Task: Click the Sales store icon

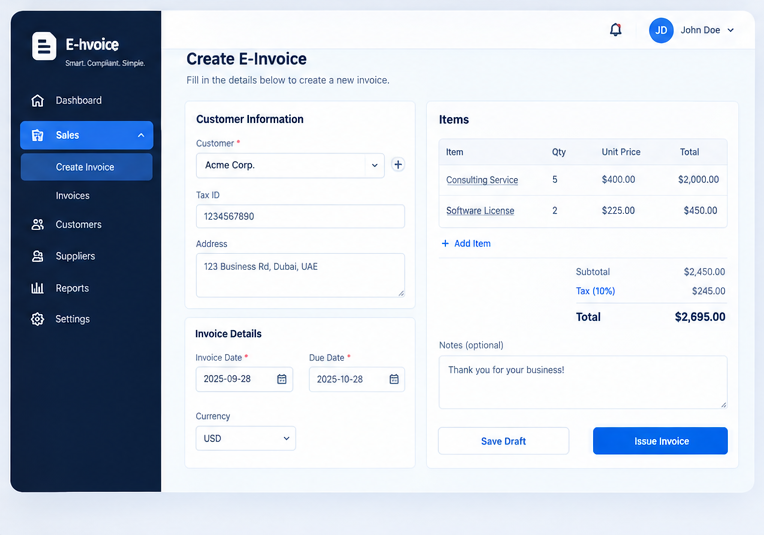Action: click(38, 135)
